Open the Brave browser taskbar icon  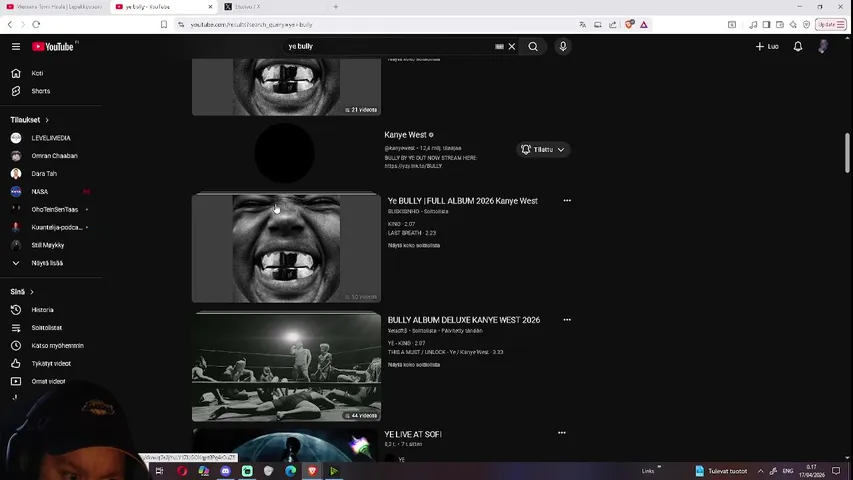[312, 471]
